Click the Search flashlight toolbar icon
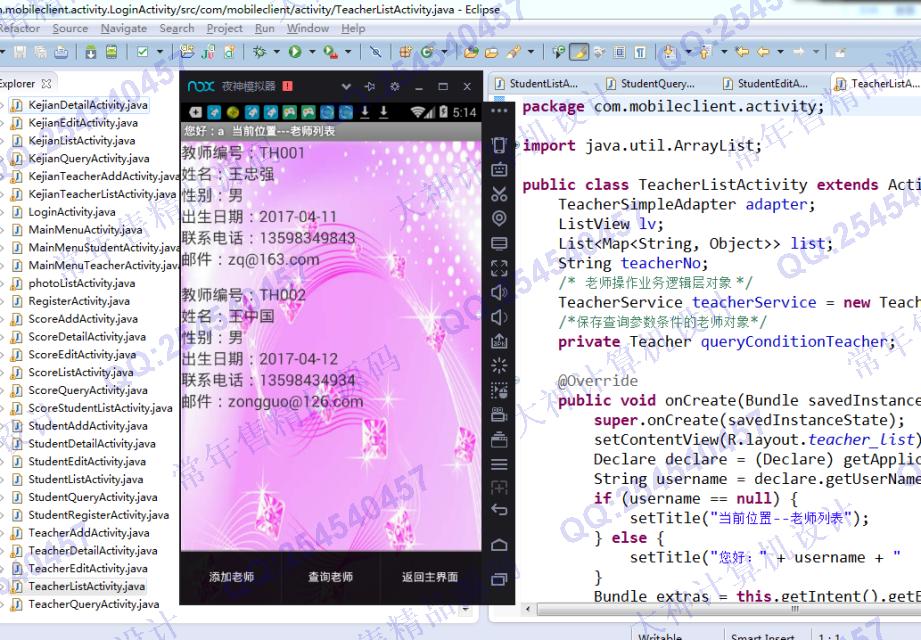 pos(513,52)
